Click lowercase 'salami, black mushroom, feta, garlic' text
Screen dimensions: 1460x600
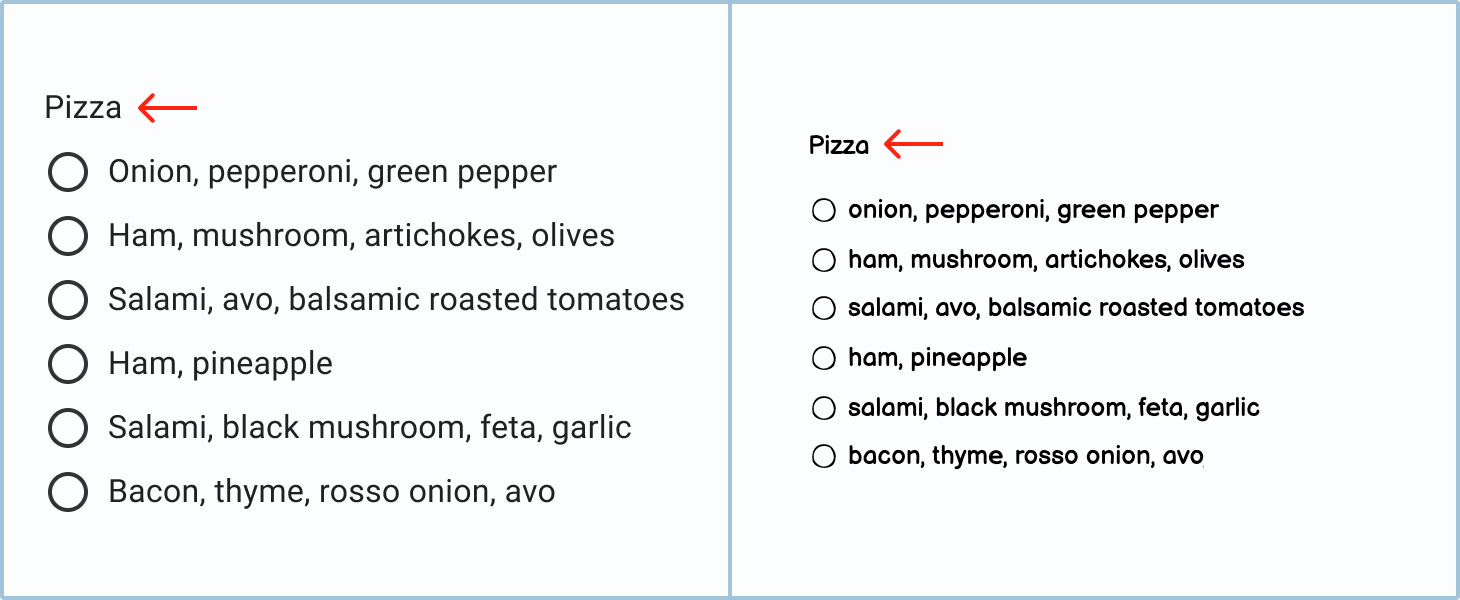coord(1053,408)
